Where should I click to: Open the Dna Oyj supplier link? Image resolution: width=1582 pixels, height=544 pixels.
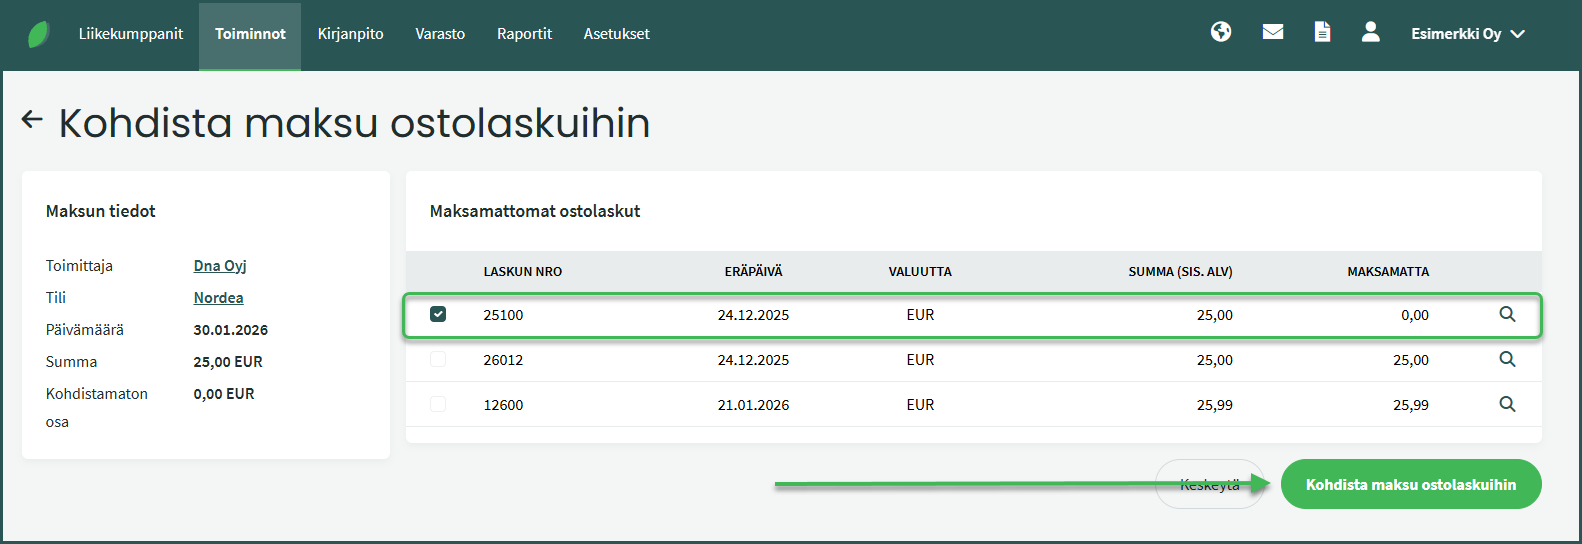tap(220, 266)
